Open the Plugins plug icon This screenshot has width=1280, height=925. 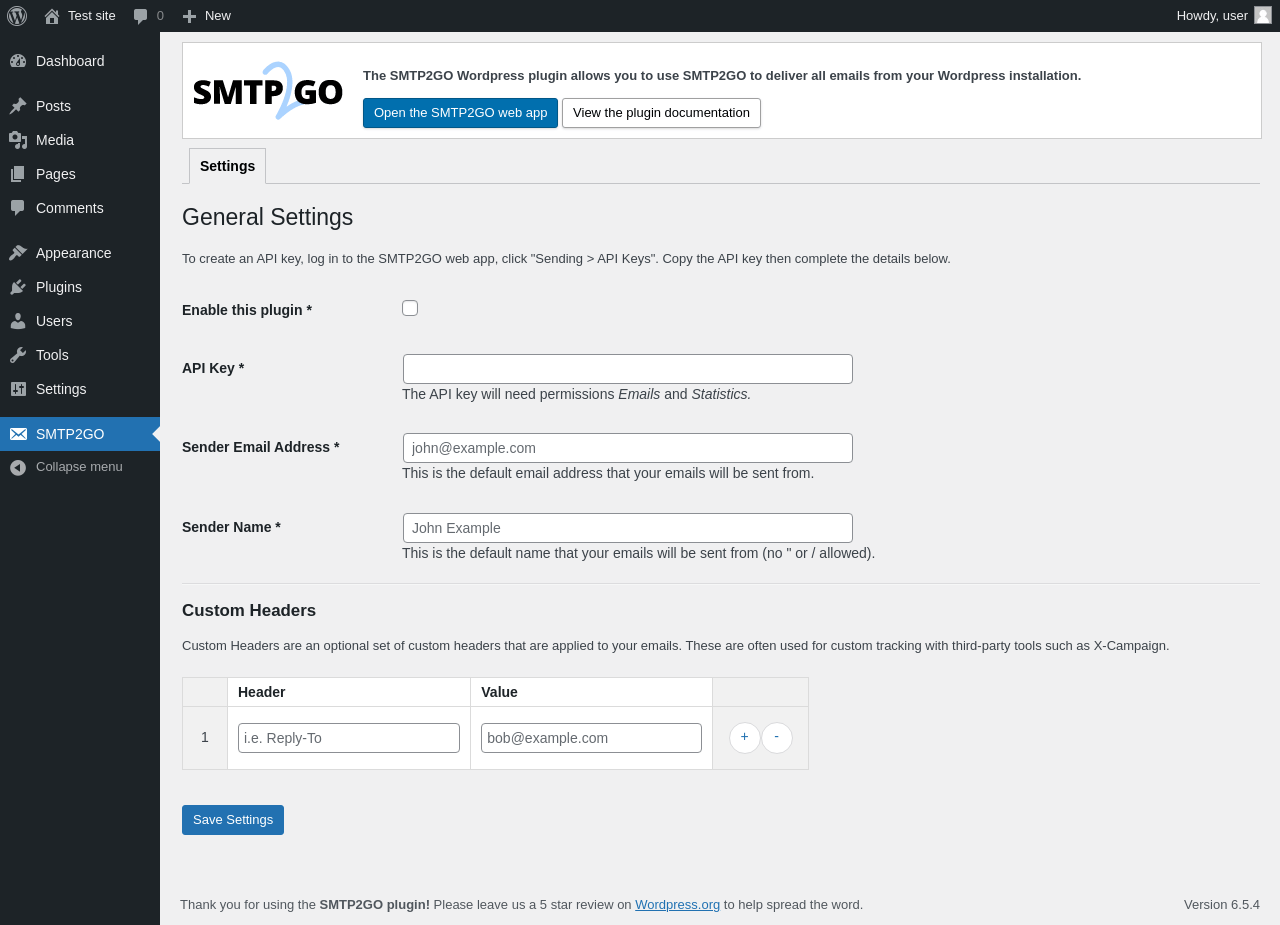pos(18,287)
